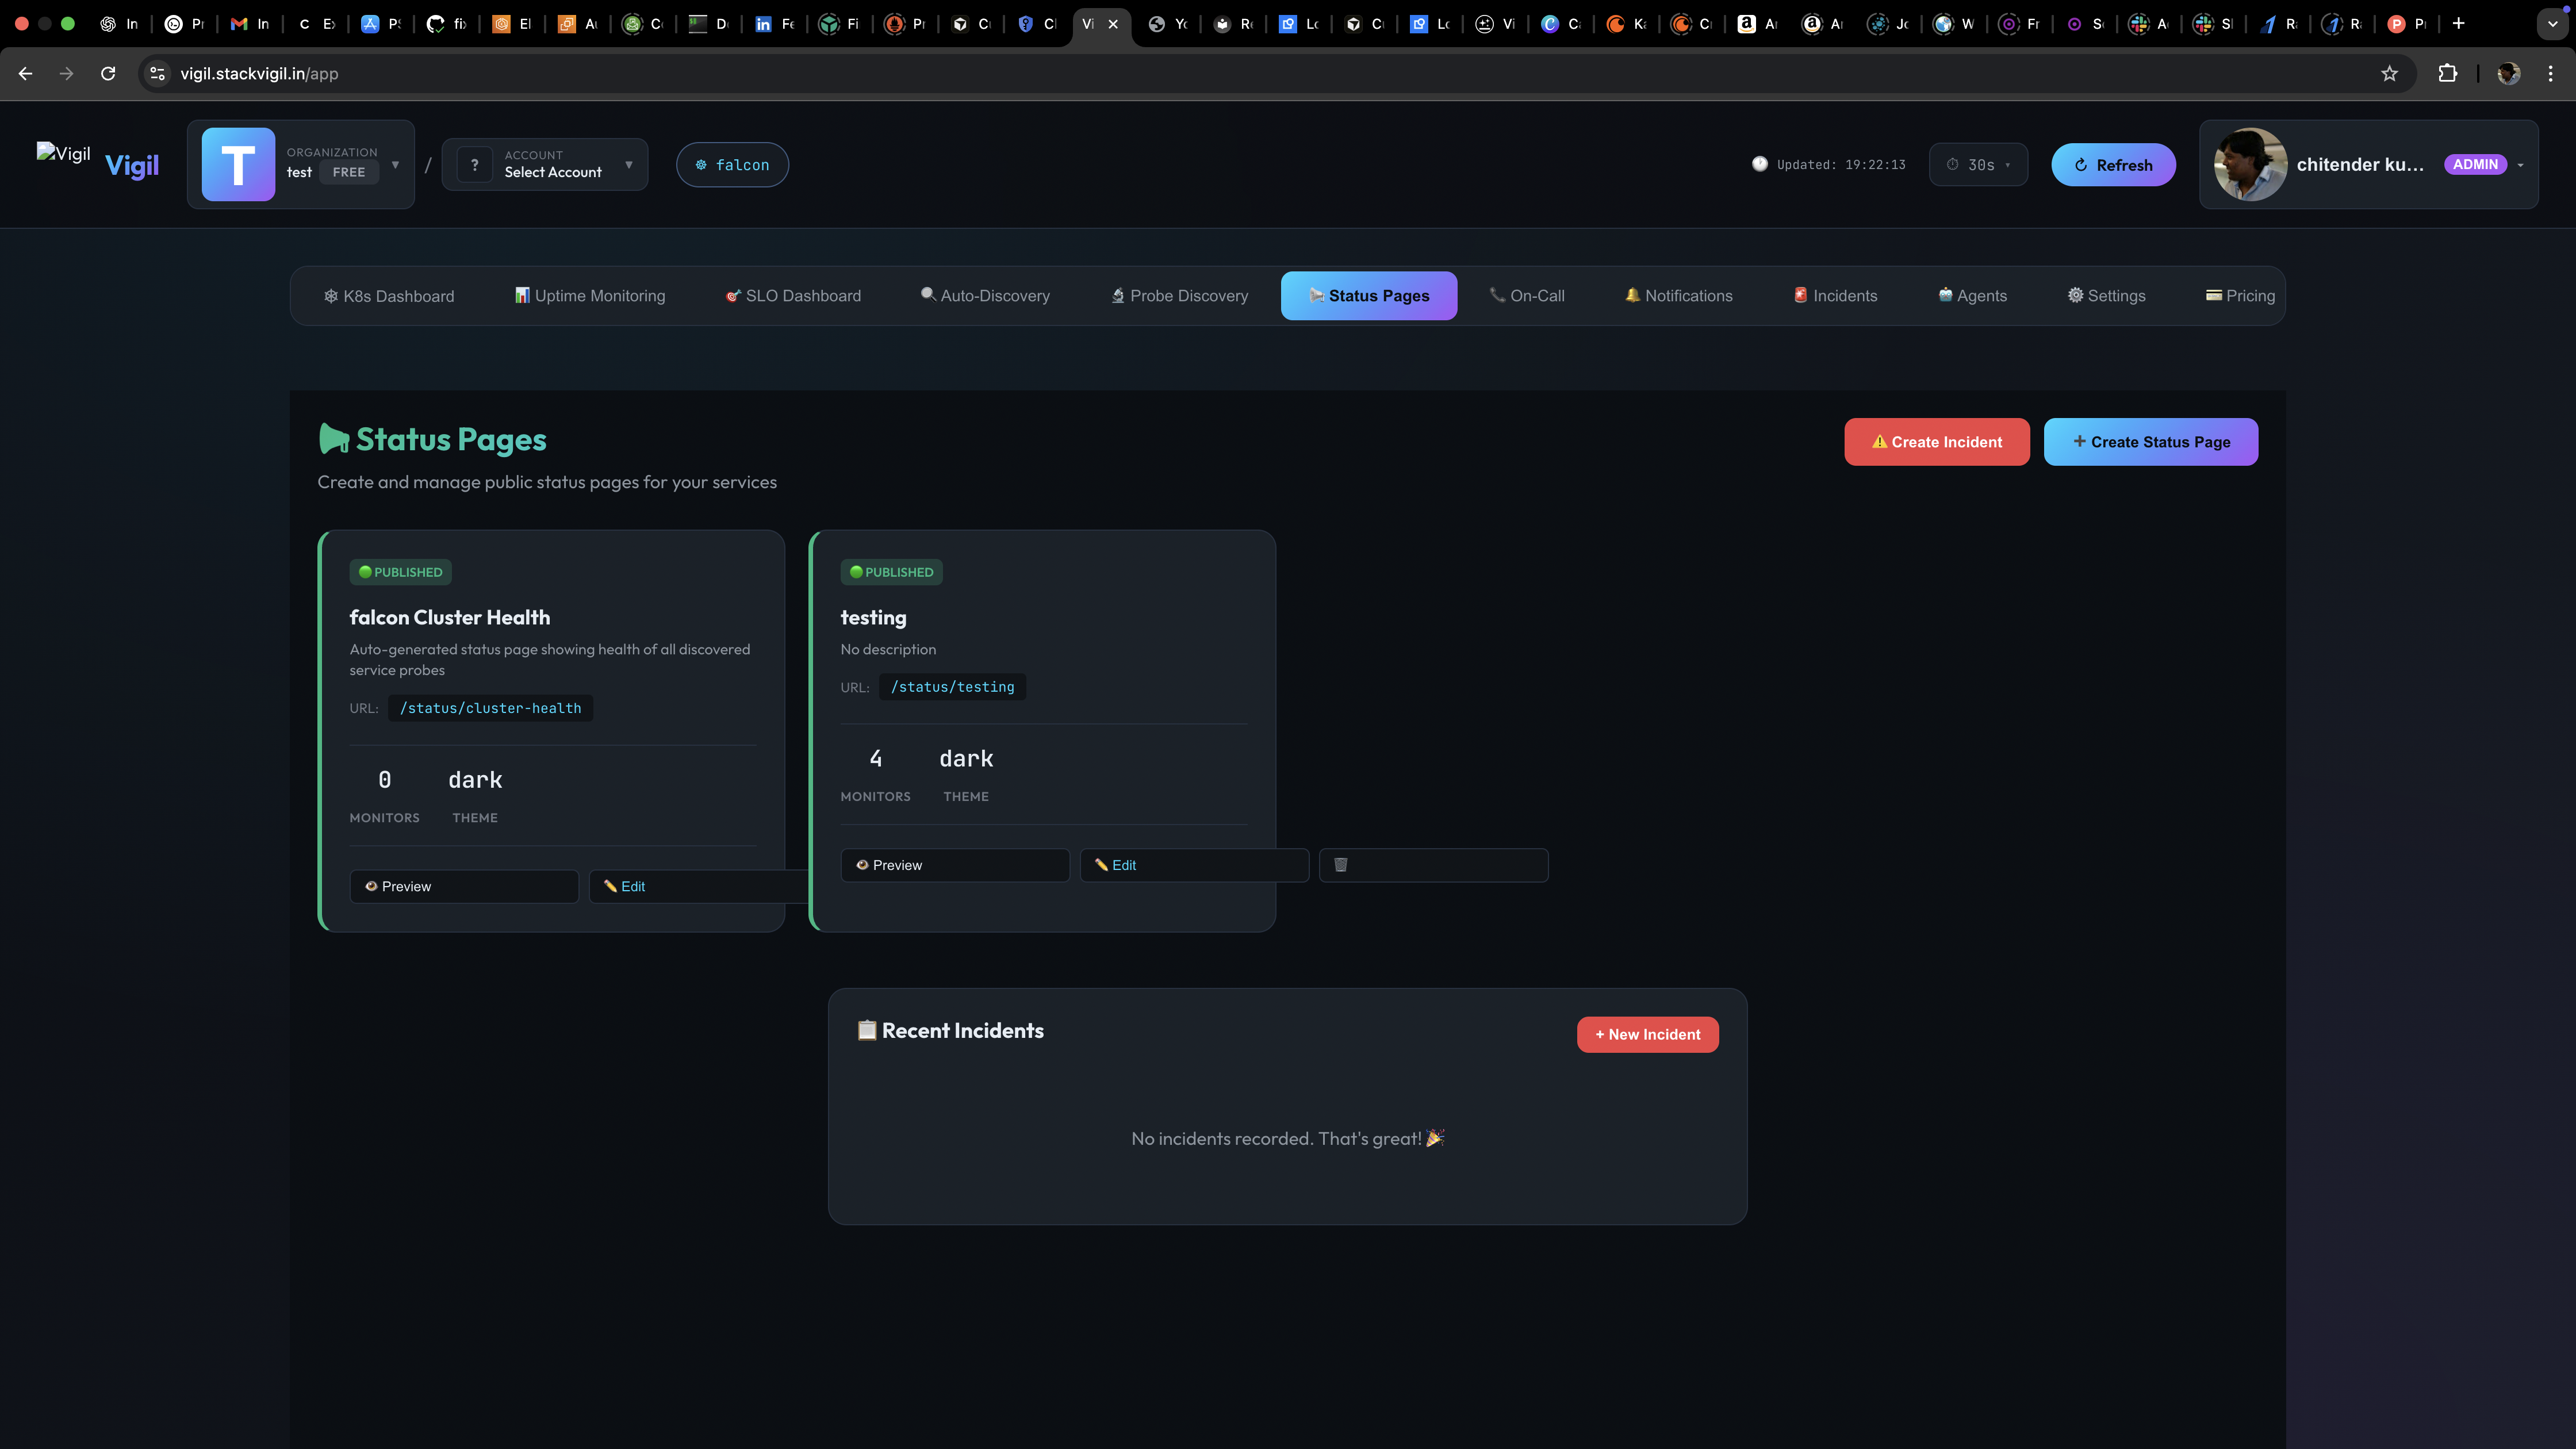This screenshot has width=2576, height=1449.
Task: Click the Vigil logo image
Action: (63, 153)
